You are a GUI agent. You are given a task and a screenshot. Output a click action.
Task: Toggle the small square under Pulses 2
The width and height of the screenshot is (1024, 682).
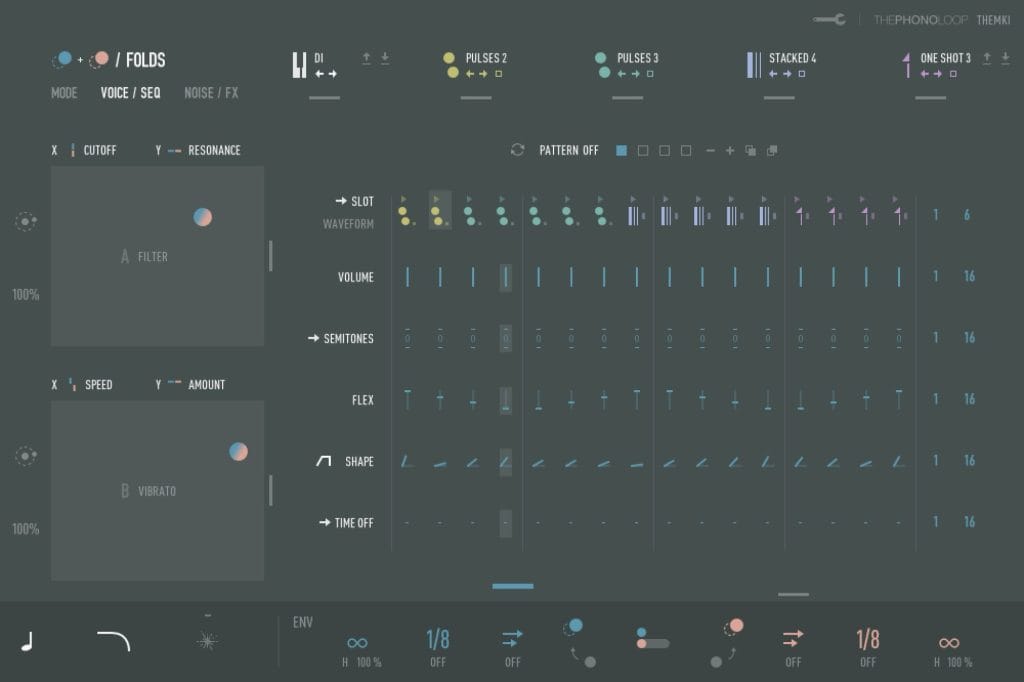499,74
